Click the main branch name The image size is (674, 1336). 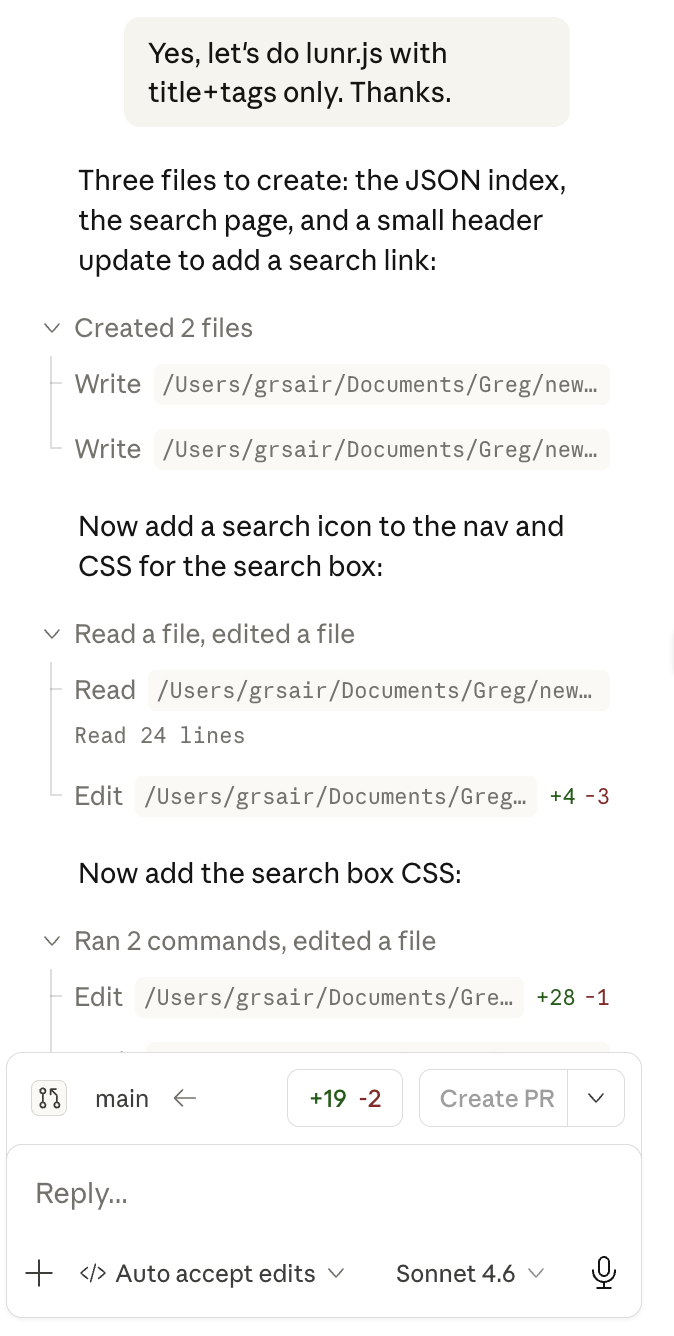click(x=122, y=1098)
